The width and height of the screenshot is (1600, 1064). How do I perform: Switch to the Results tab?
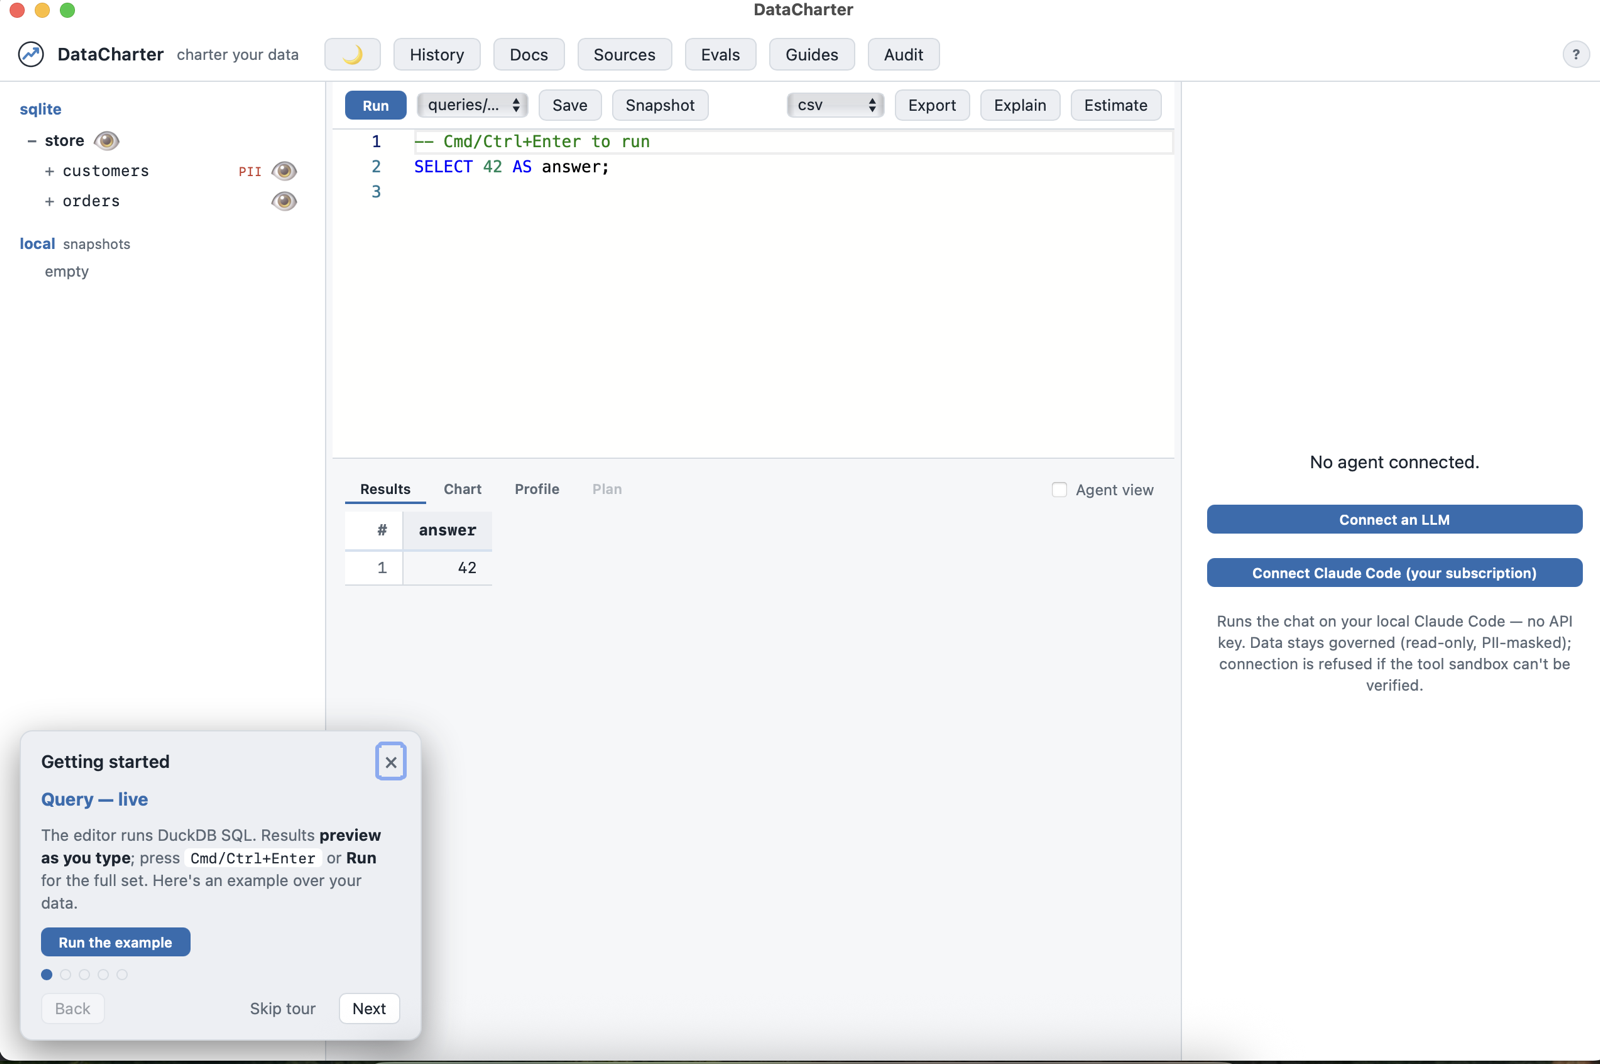click(385, 489)
